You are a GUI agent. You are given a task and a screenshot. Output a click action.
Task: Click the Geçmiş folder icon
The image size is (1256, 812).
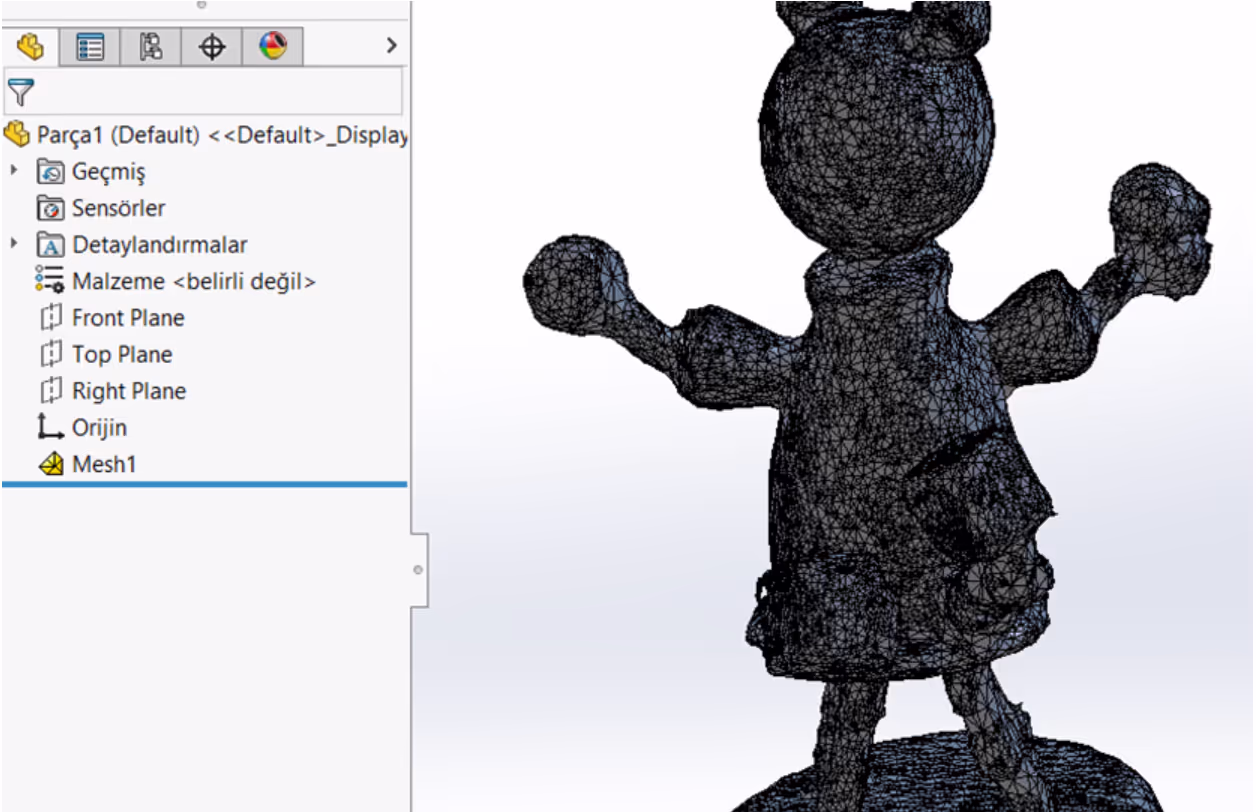[x=50, y=172]
